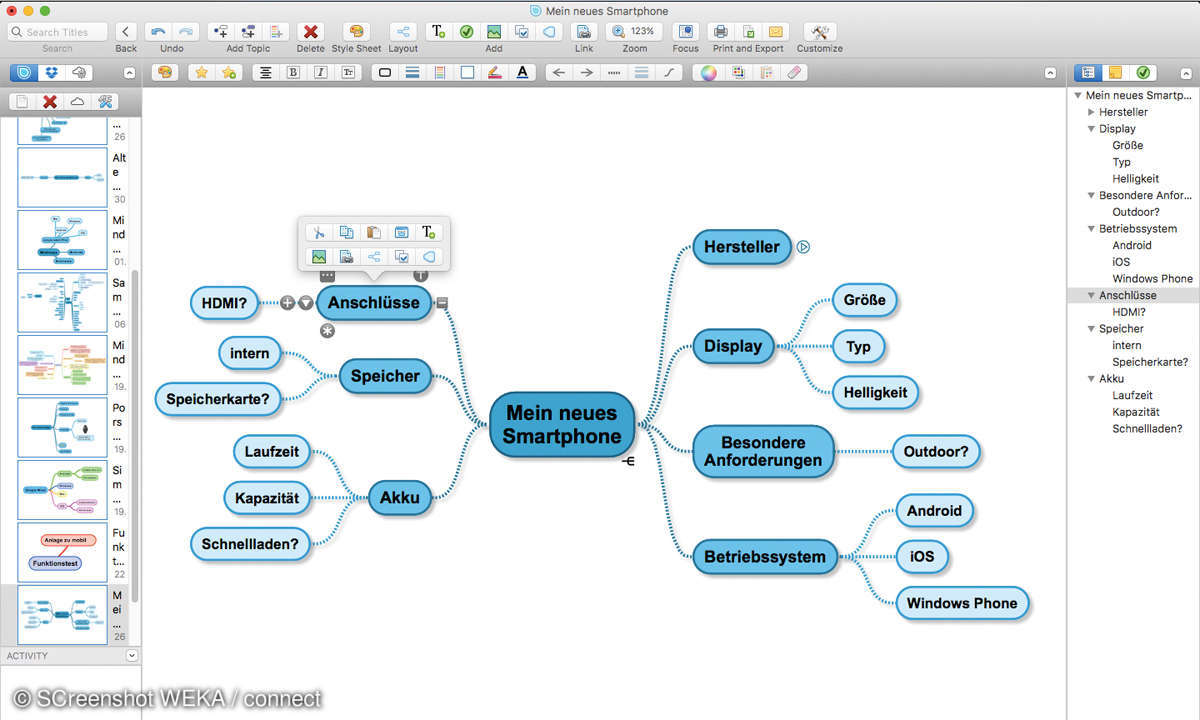Open the rainbow palette swatch in format bar
Screen dimensions: 1200x720
(x=738, y=72)
